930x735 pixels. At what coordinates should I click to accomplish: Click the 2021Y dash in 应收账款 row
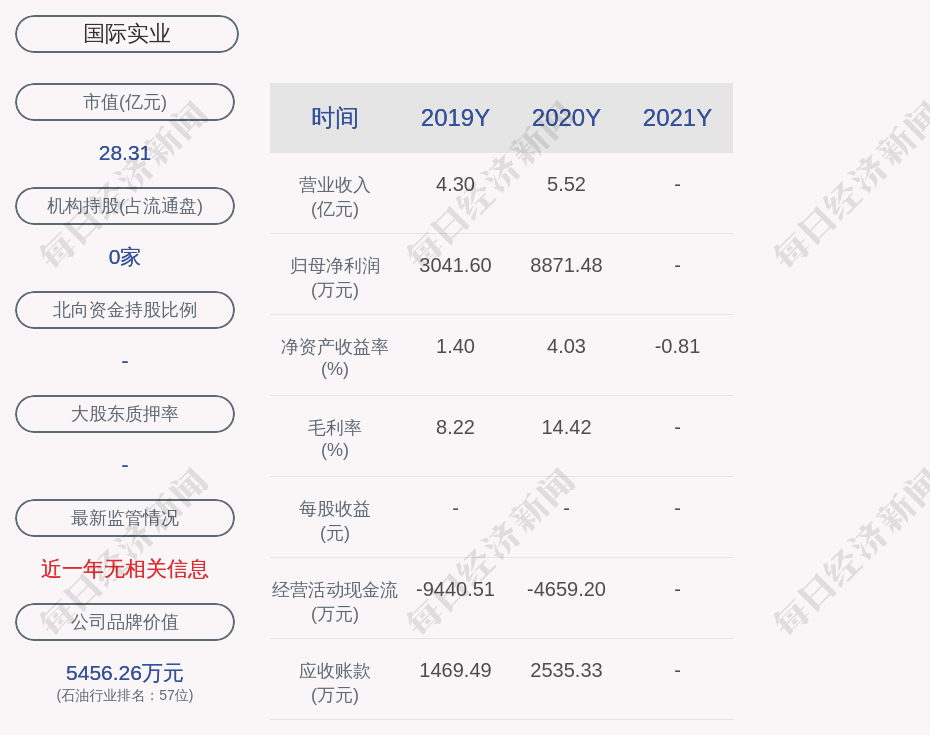click(677, 670)
